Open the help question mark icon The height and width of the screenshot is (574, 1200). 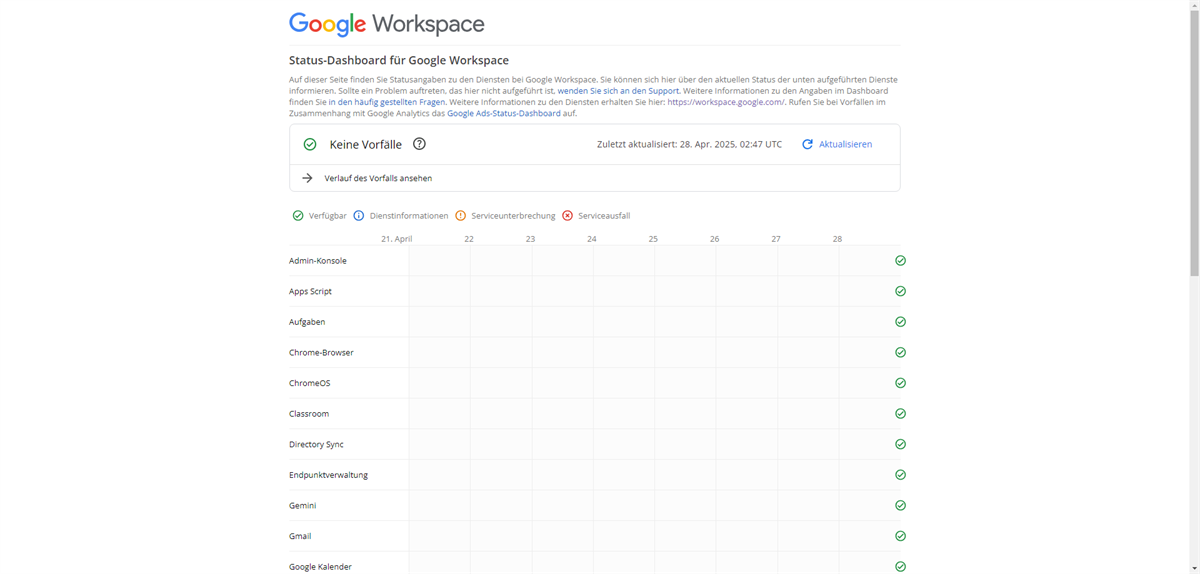tap(419, 144)
